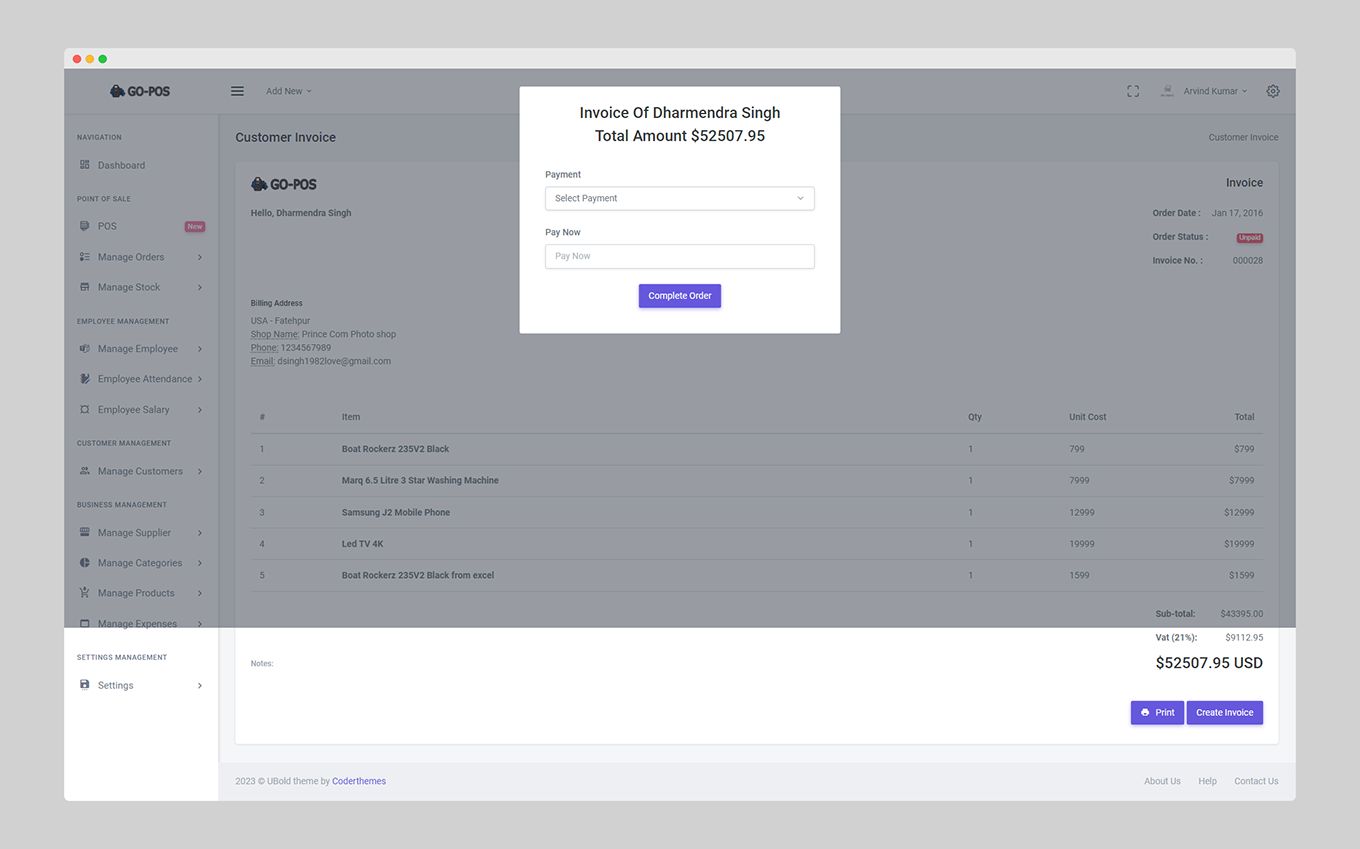This screenshot has height=849, width=1360.
Task: Open fullscreen mode from the top bar
Action: (1132, 90)
